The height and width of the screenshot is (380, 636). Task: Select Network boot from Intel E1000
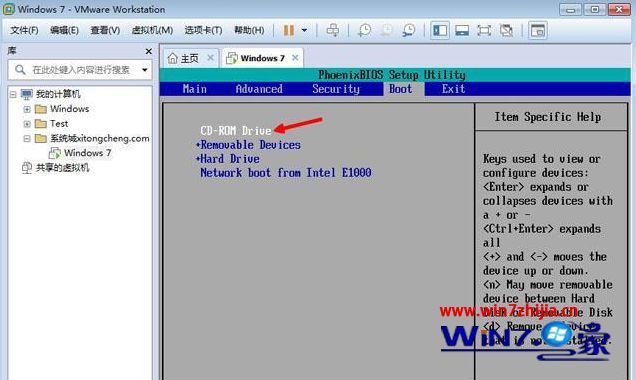[286, 172]
